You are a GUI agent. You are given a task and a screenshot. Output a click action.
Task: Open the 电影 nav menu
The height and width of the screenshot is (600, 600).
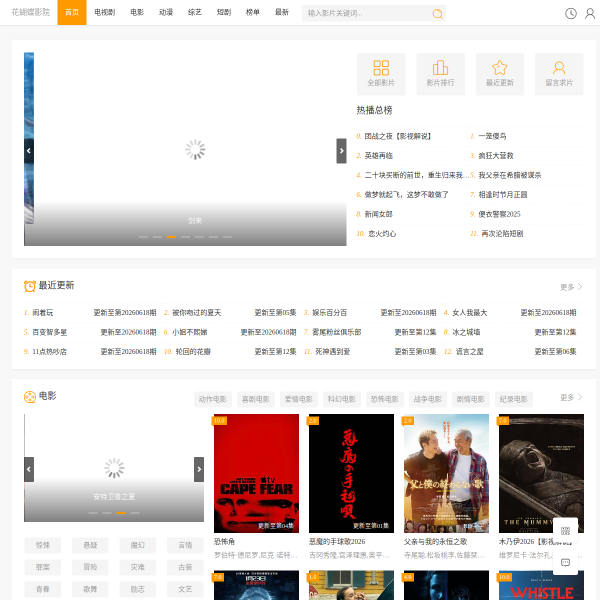pos(137,12)
